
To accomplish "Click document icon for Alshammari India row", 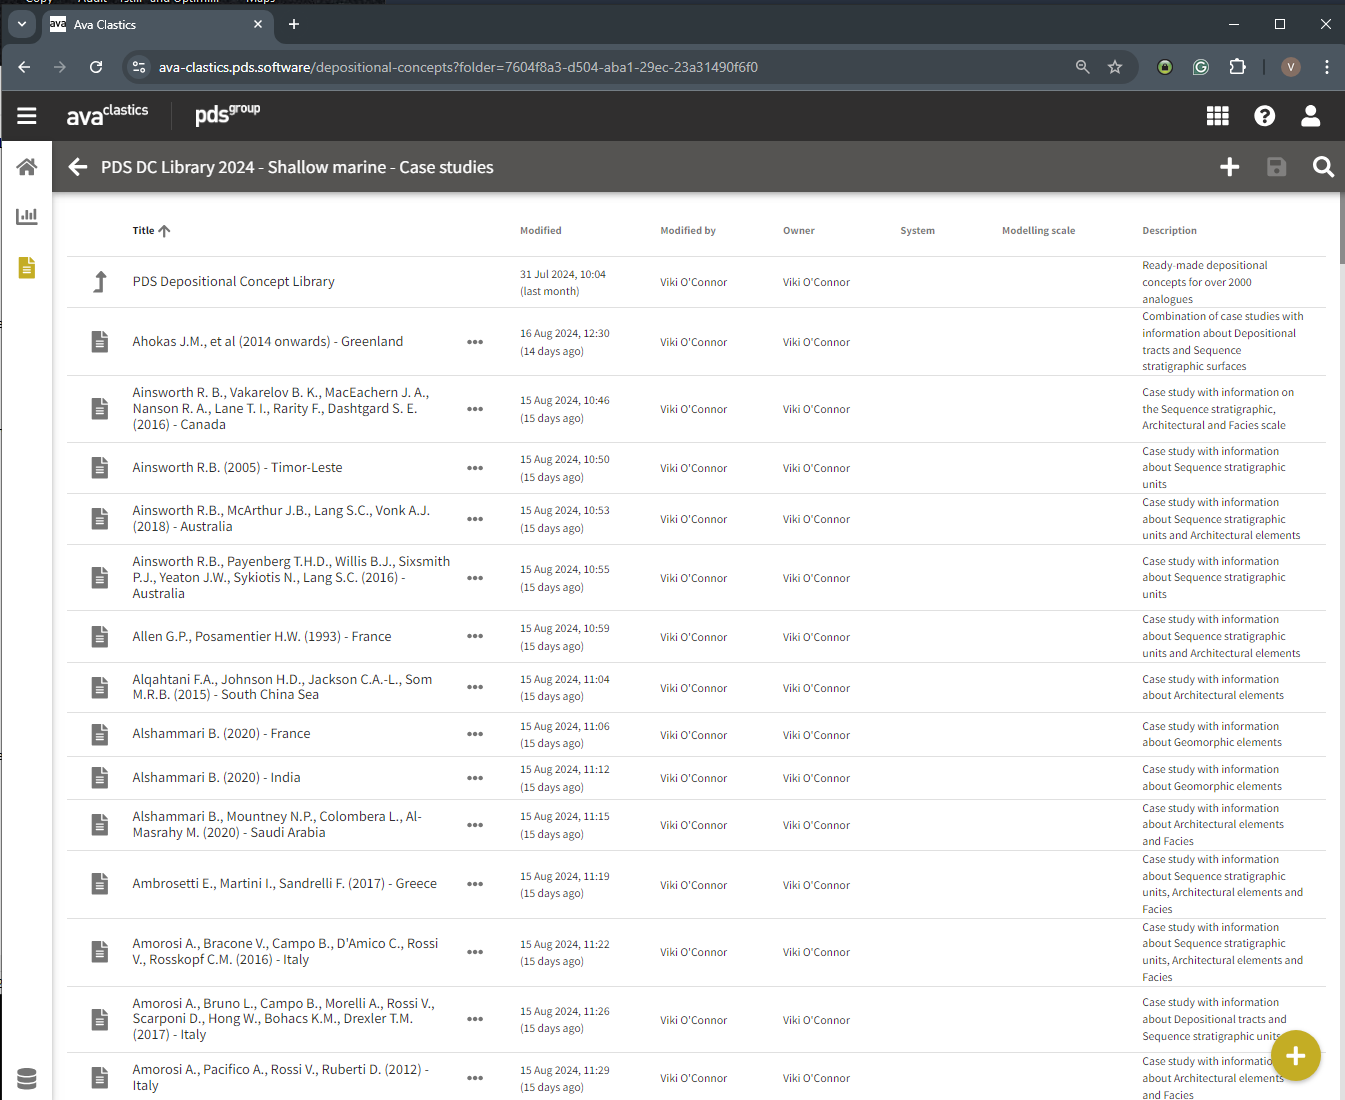I will (x=100, y=777).
